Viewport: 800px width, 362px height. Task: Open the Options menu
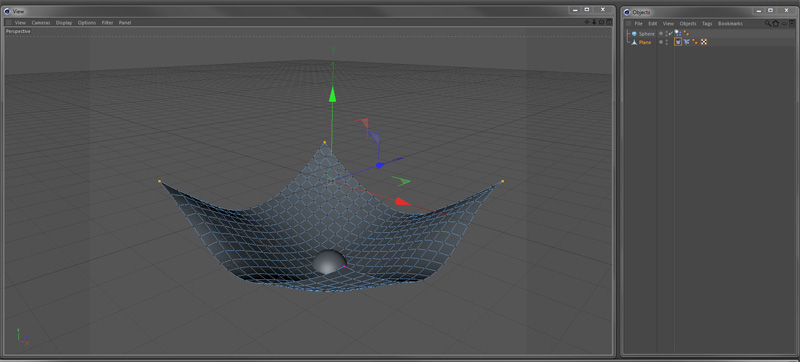tap(87, 23)
